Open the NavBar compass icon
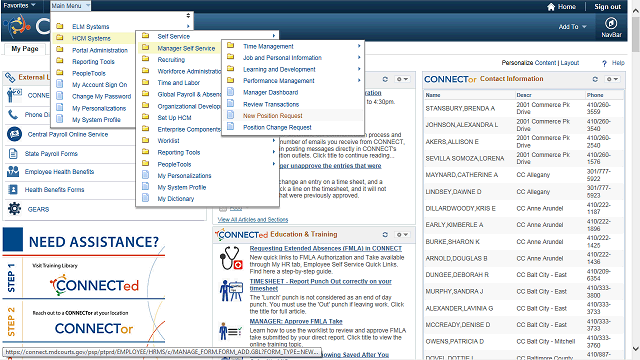This screenshot has width=640, height=360. [611, 23]
